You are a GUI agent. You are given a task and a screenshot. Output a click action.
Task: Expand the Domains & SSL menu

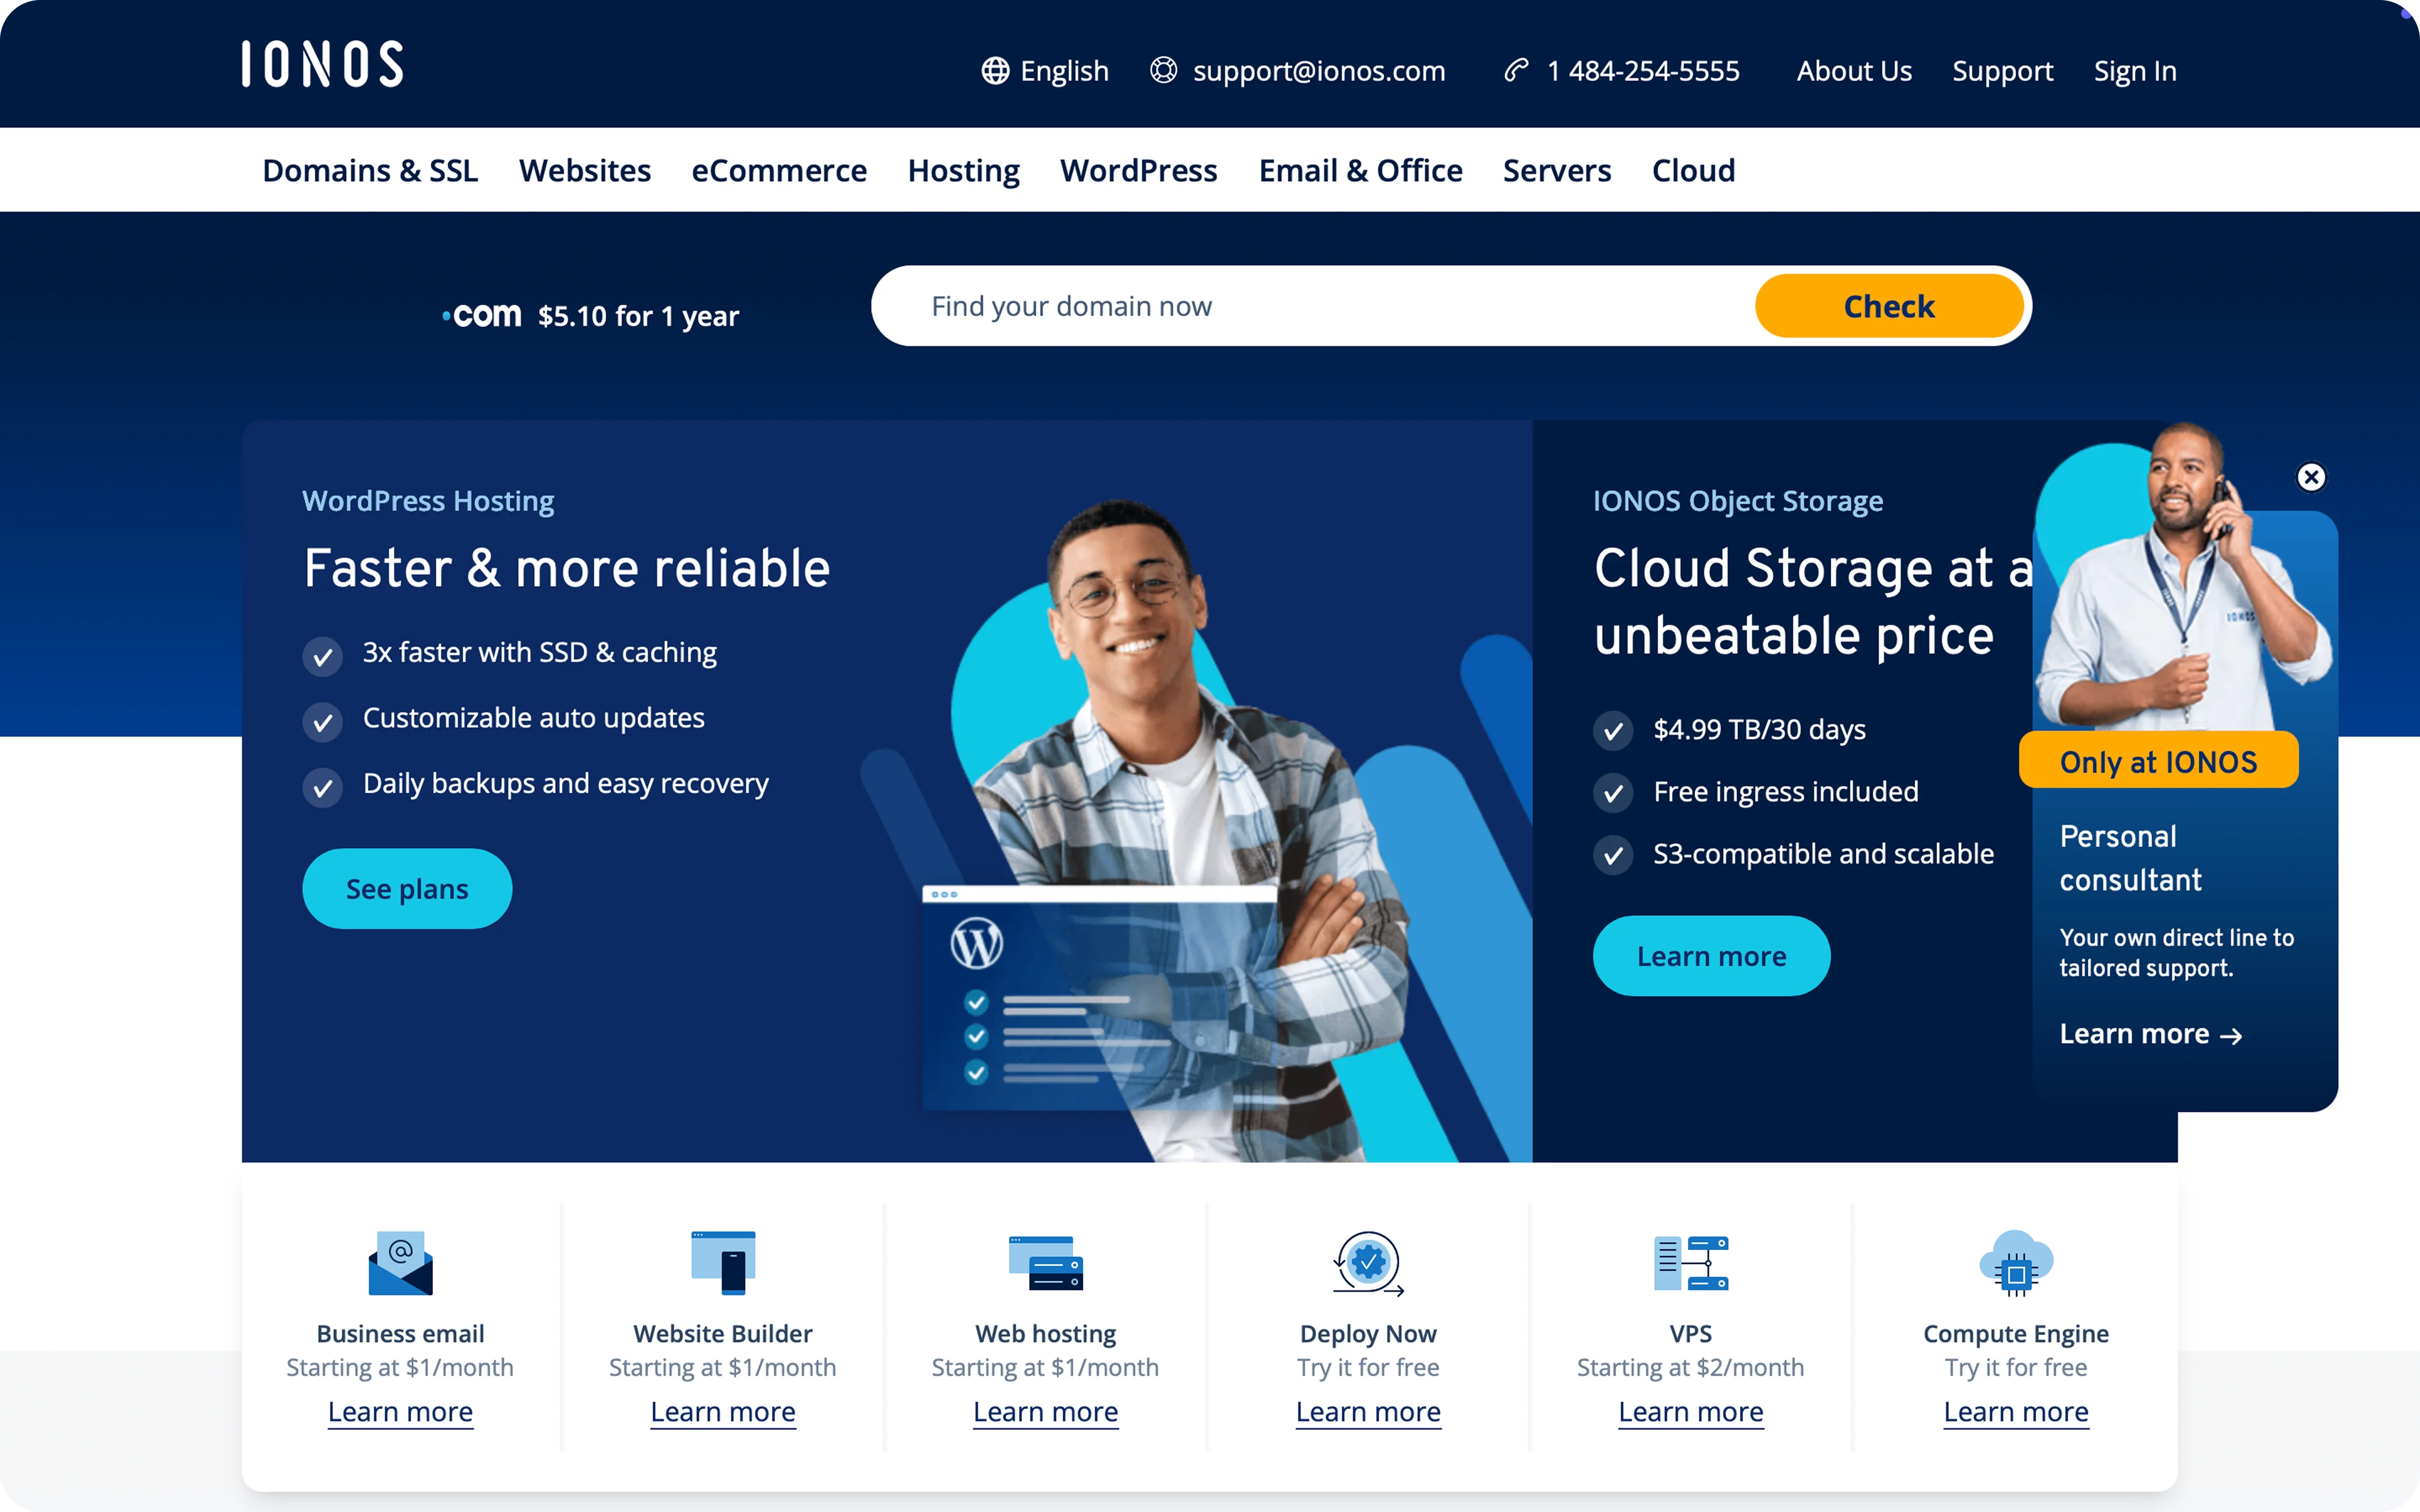pos(370,171)
